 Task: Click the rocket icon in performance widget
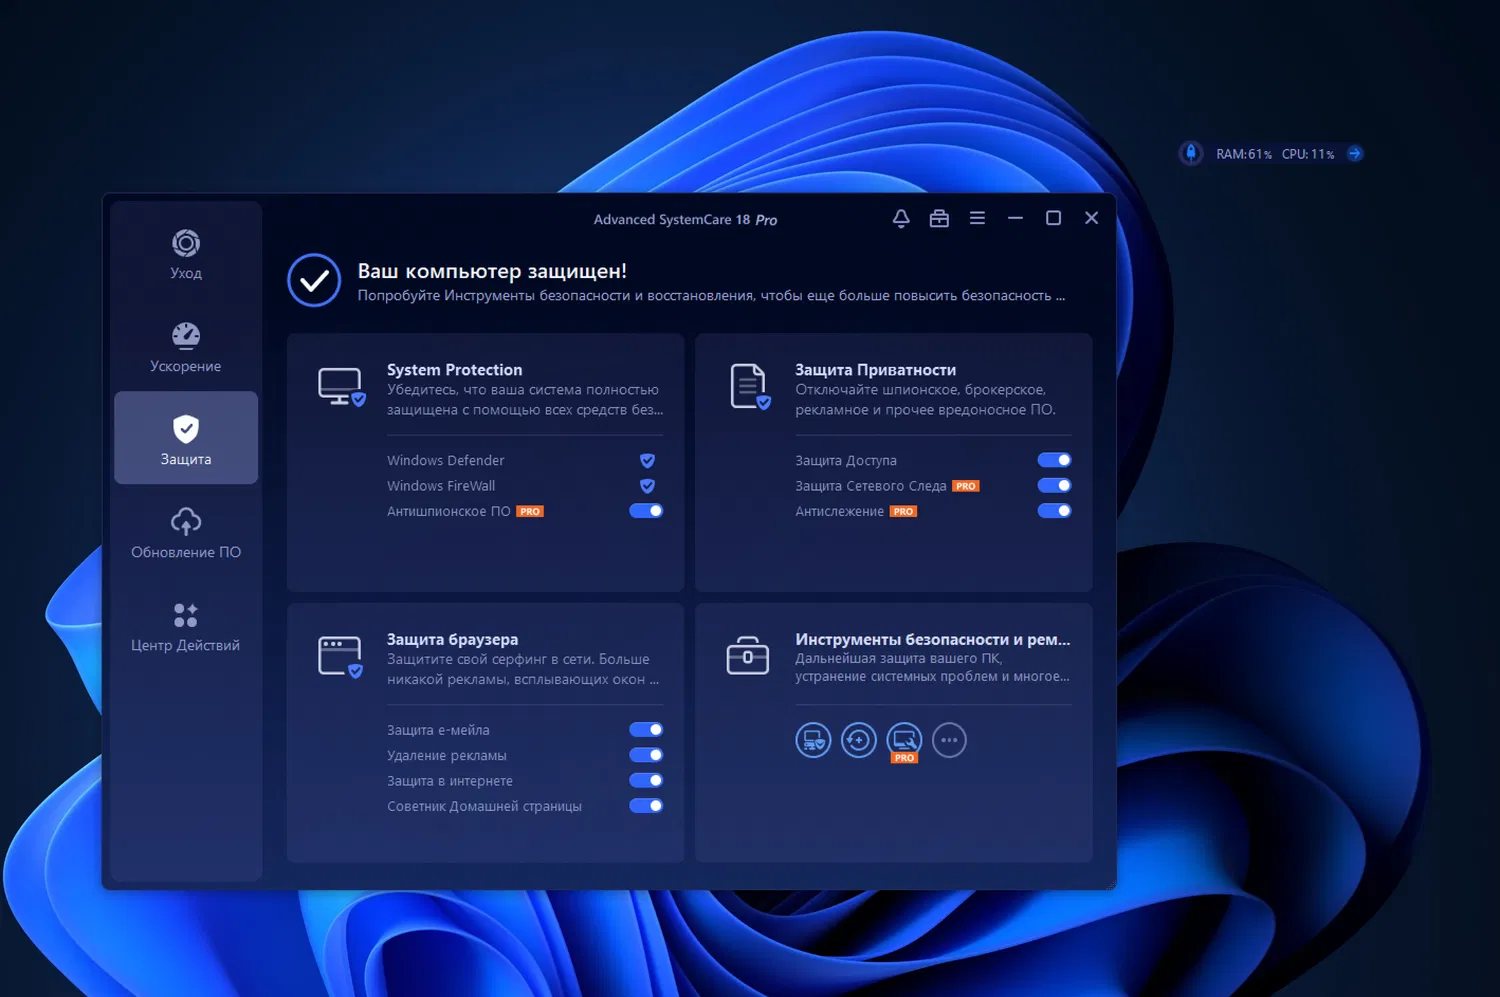1190,153
